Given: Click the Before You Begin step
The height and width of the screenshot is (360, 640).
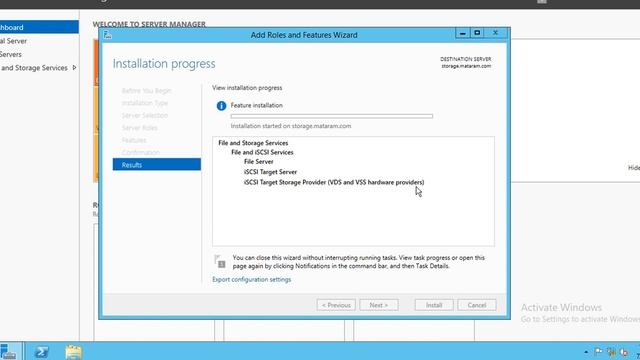Looking at the screenshot, I should 146,91.
